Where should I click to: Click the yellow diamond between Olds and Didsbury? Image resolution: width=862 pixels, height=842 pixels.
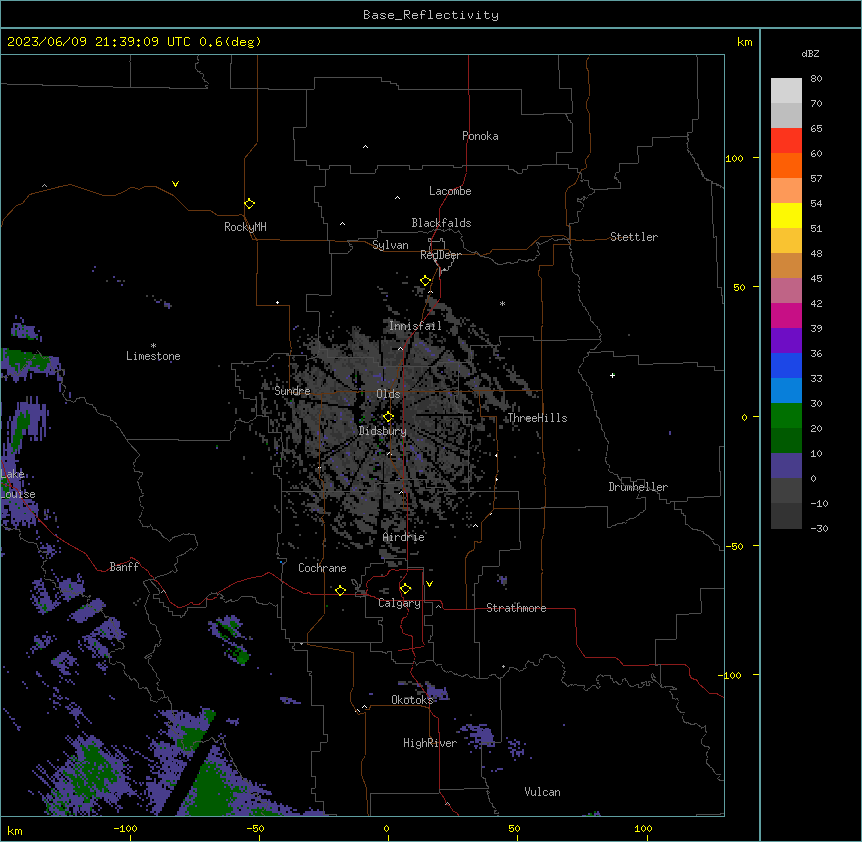coord(388,417)
